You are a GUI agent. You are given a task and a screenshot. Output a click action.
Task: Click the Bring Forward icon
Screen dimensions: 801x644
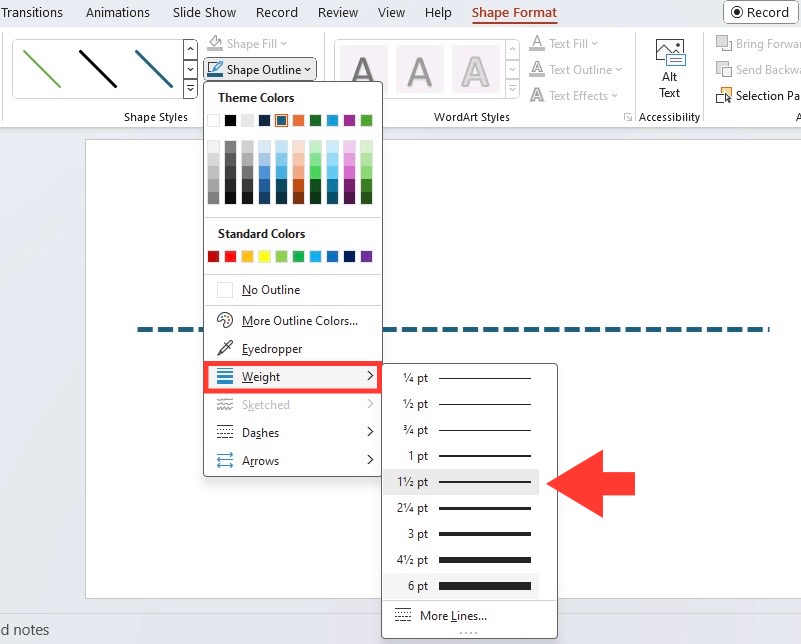pos(724,43)
